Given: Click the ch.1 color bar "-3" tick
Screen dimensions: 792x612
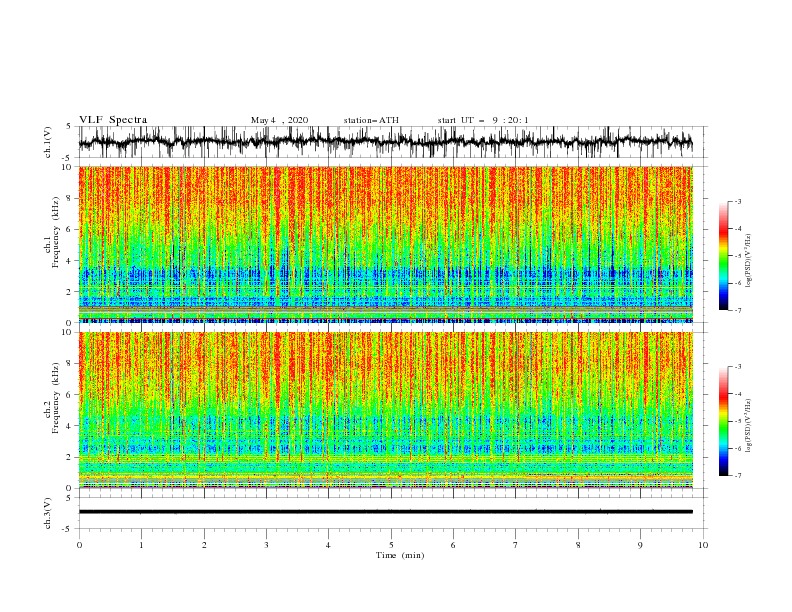Looking at the screenshot, I should tap(737, 201).
